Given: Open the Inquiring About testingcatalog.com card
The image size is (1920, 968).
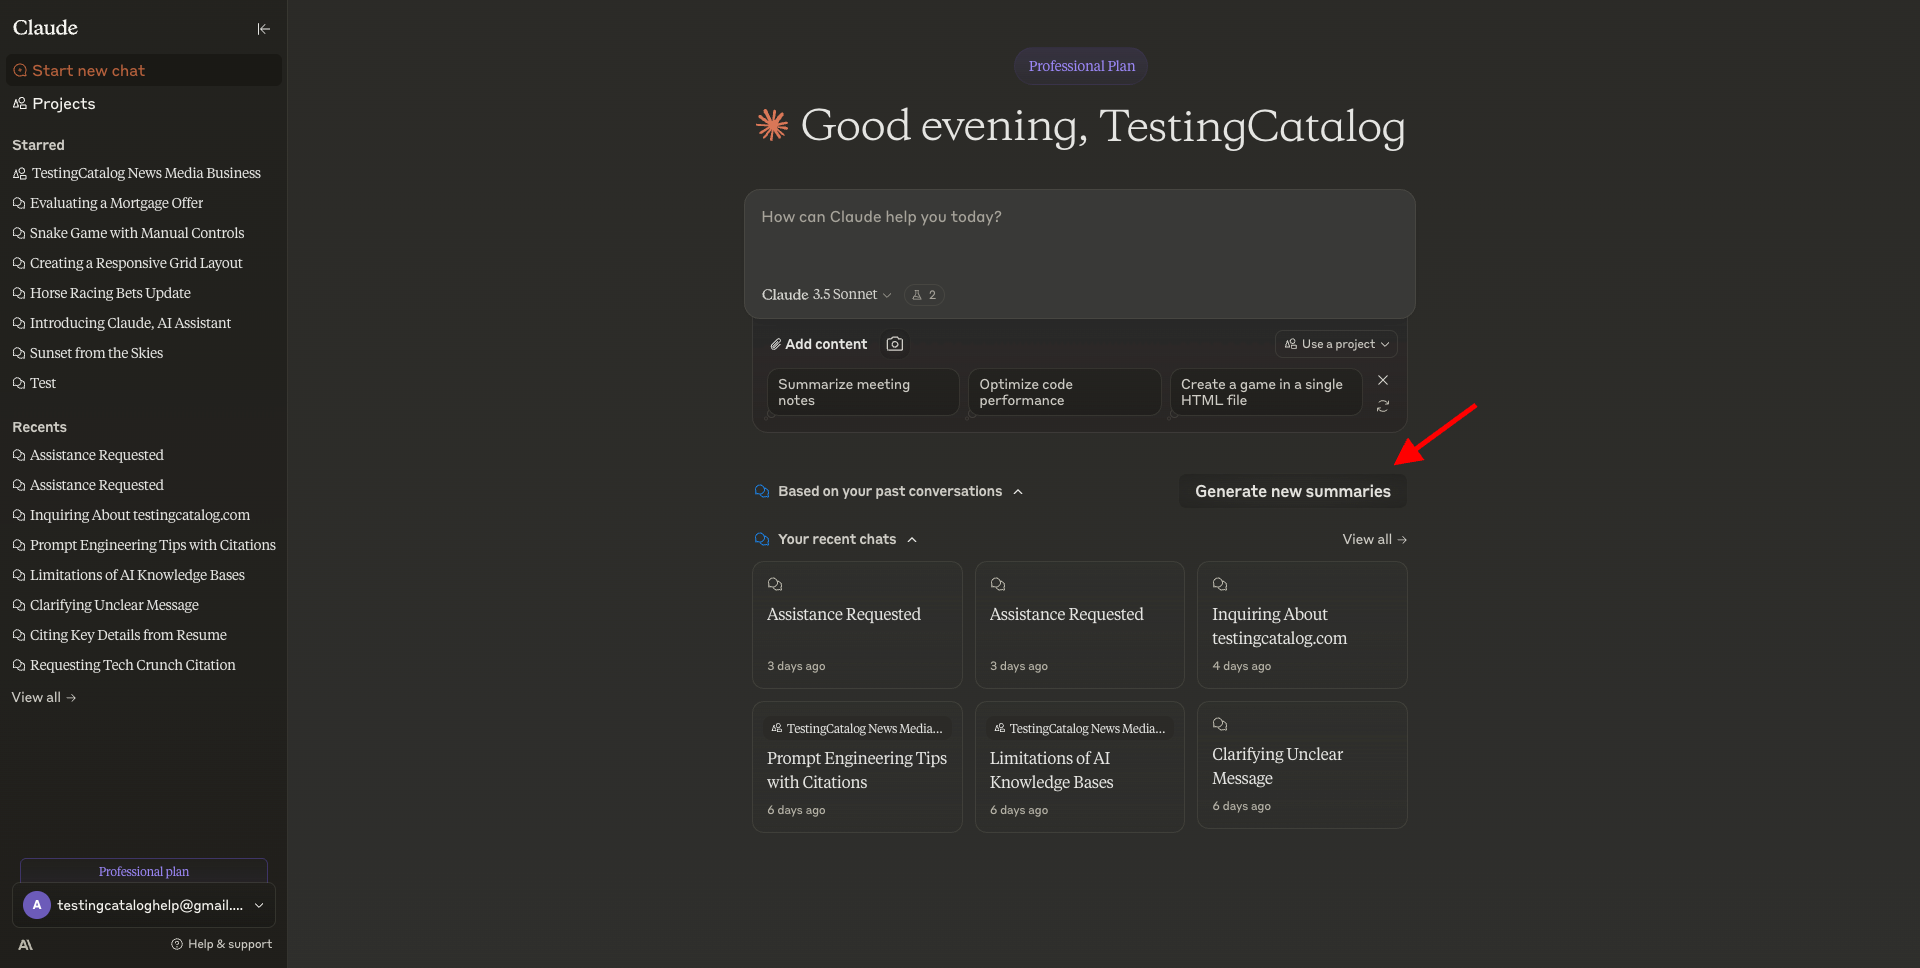Looking at the screenshot, I should coord(1302,625).
